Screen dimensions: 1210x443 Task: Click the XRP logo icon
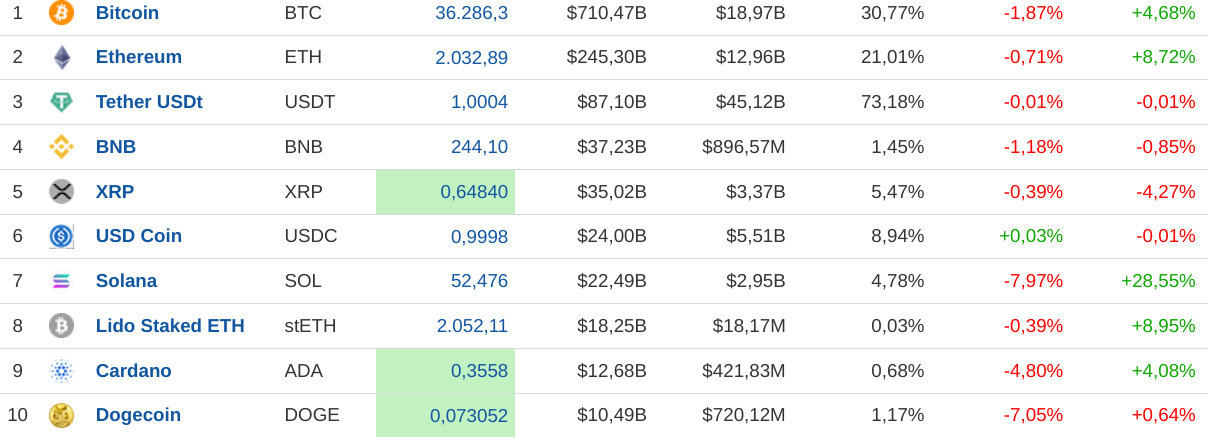pyautogui.click(x=61, y=192)
